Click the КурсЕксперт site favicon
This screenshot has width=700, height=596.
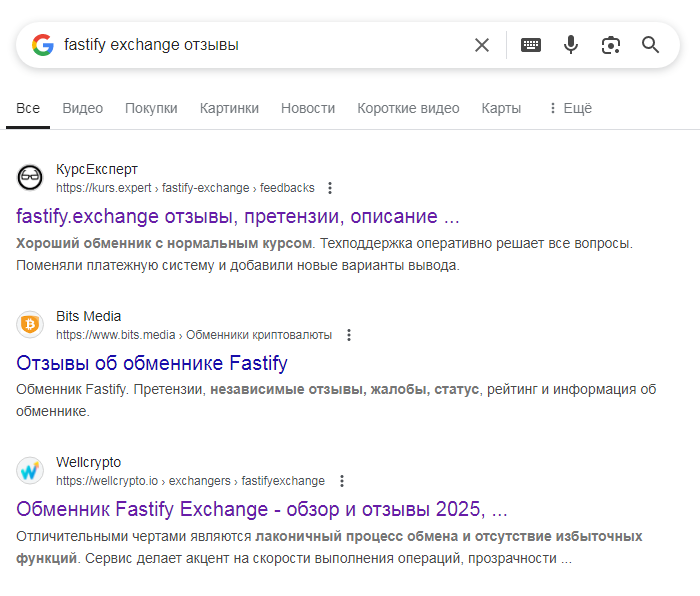[x=31, y=178]
